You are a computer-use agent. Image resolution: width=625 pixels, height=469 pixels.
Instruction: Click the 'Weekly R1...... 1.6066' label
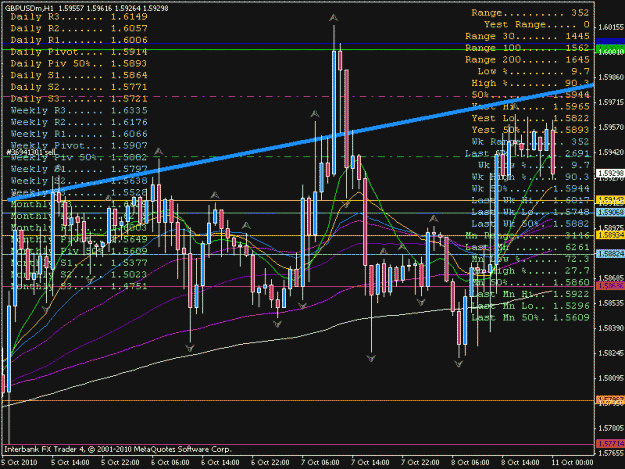(79, 133)
